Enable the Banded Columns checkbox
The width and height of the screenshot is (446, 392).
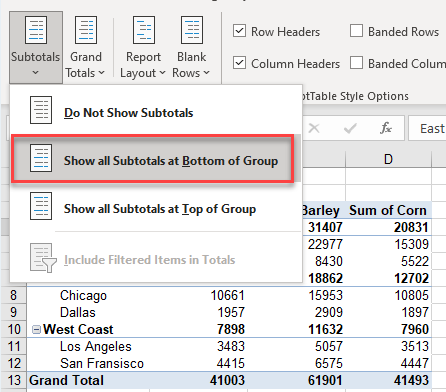[356, 63]
